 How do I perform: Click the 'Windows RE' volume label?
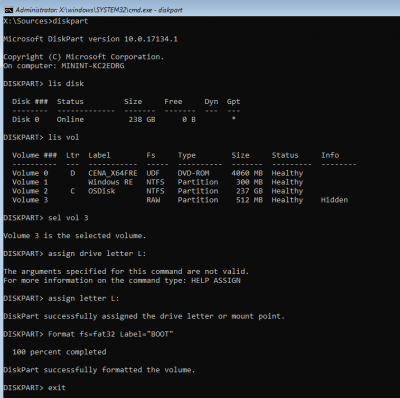[110, 182]
